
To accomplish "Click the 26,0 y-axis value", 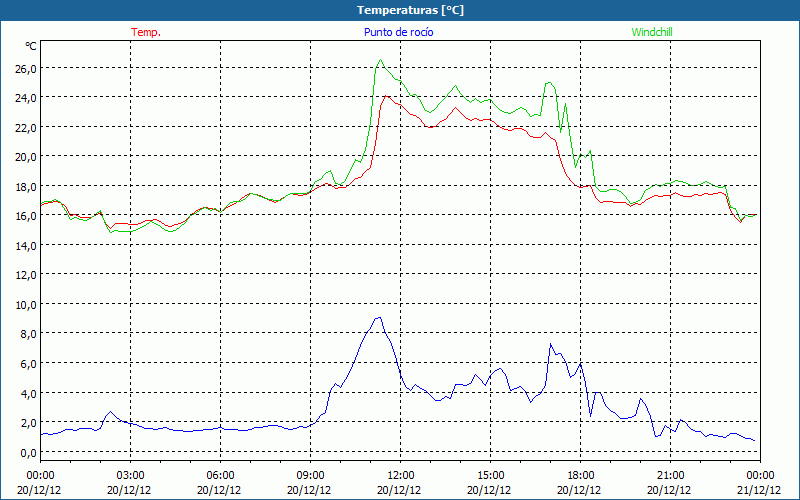I will click(x=25, y=68).
